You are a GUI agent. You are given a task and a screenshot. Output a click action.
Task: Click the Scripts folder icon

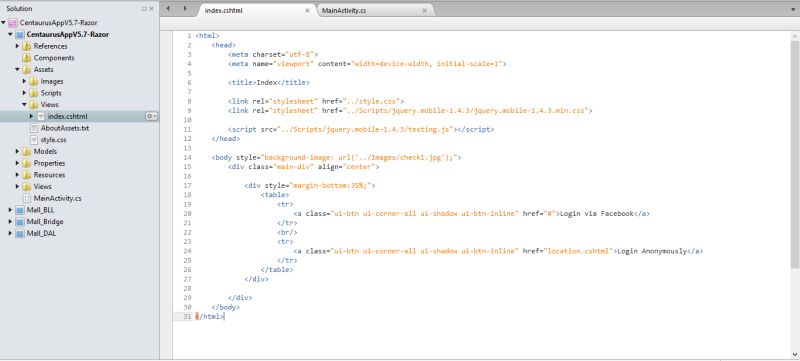[34, 93]
